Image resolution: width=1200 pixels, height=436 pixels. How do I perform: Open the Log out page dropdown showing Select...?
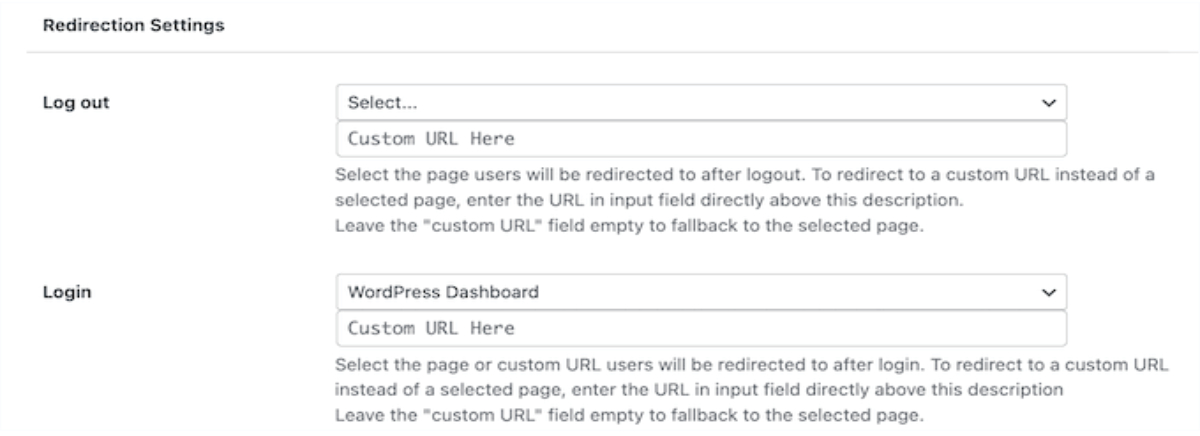[x=700, y=103]
